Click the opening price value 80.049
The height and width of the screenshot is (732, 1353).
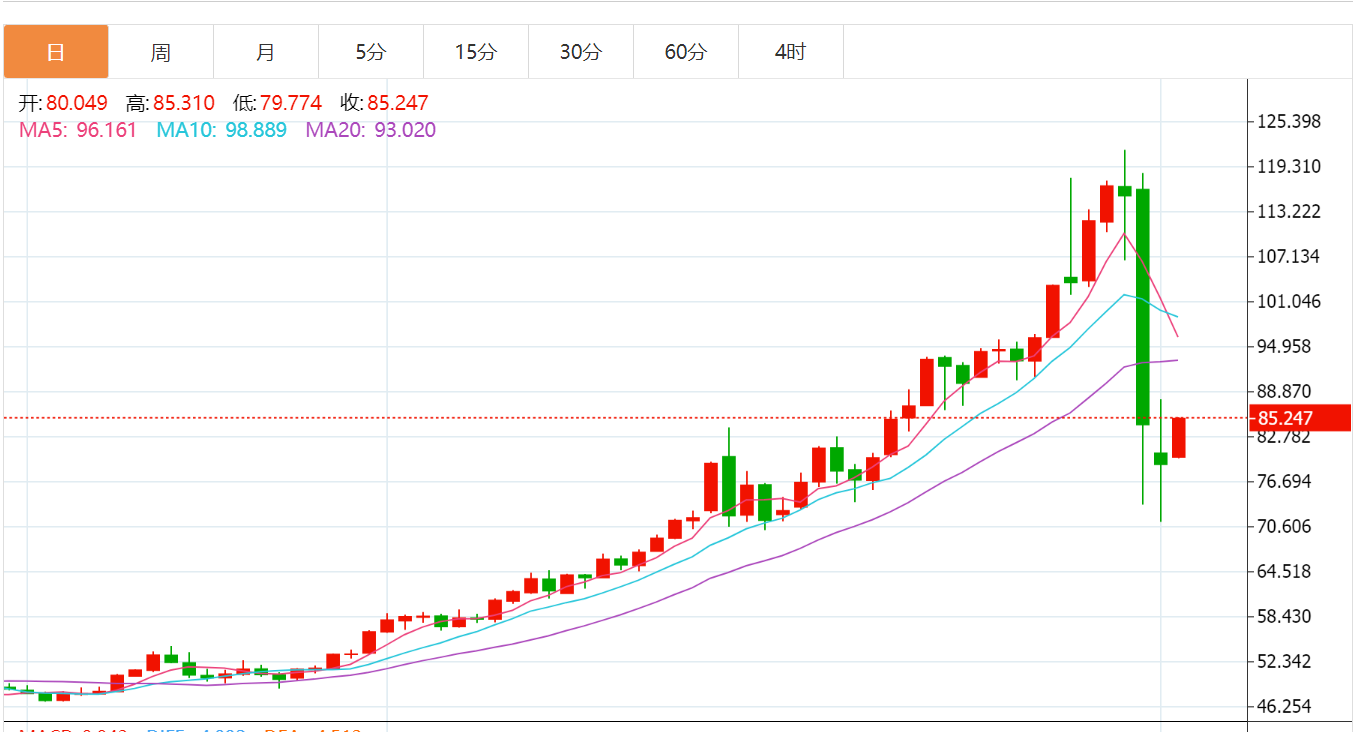77,103
